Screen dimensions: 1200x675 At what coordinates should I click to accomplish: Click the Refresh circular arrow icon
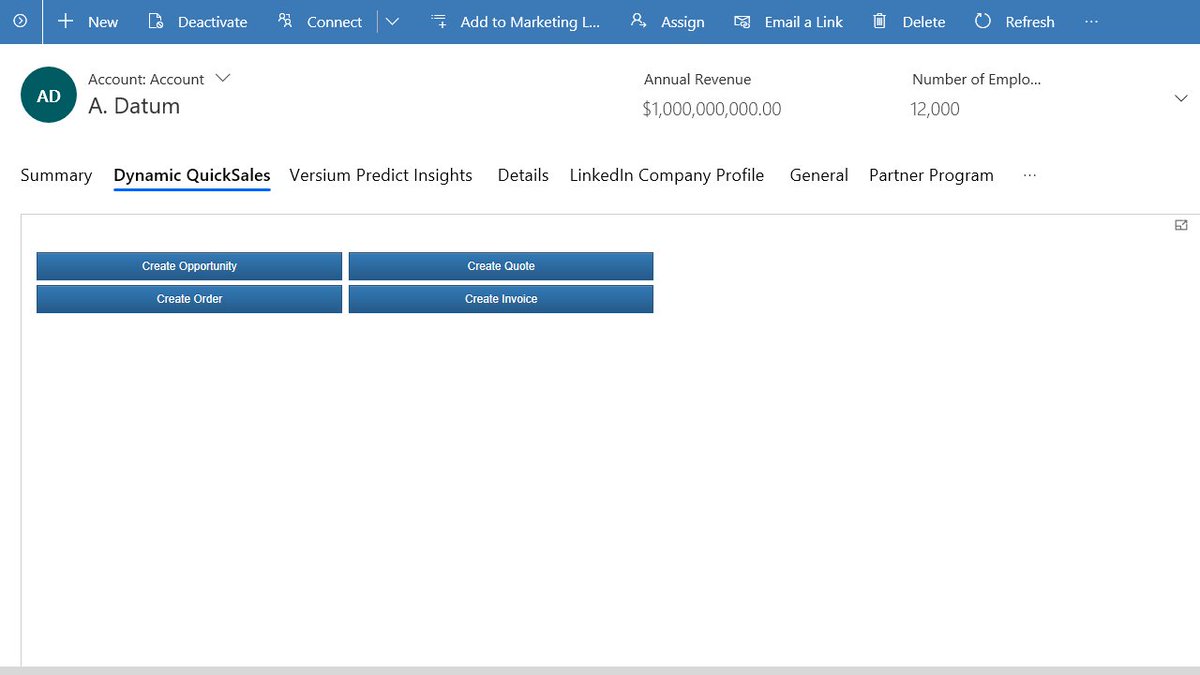click(x=983, y=21)
